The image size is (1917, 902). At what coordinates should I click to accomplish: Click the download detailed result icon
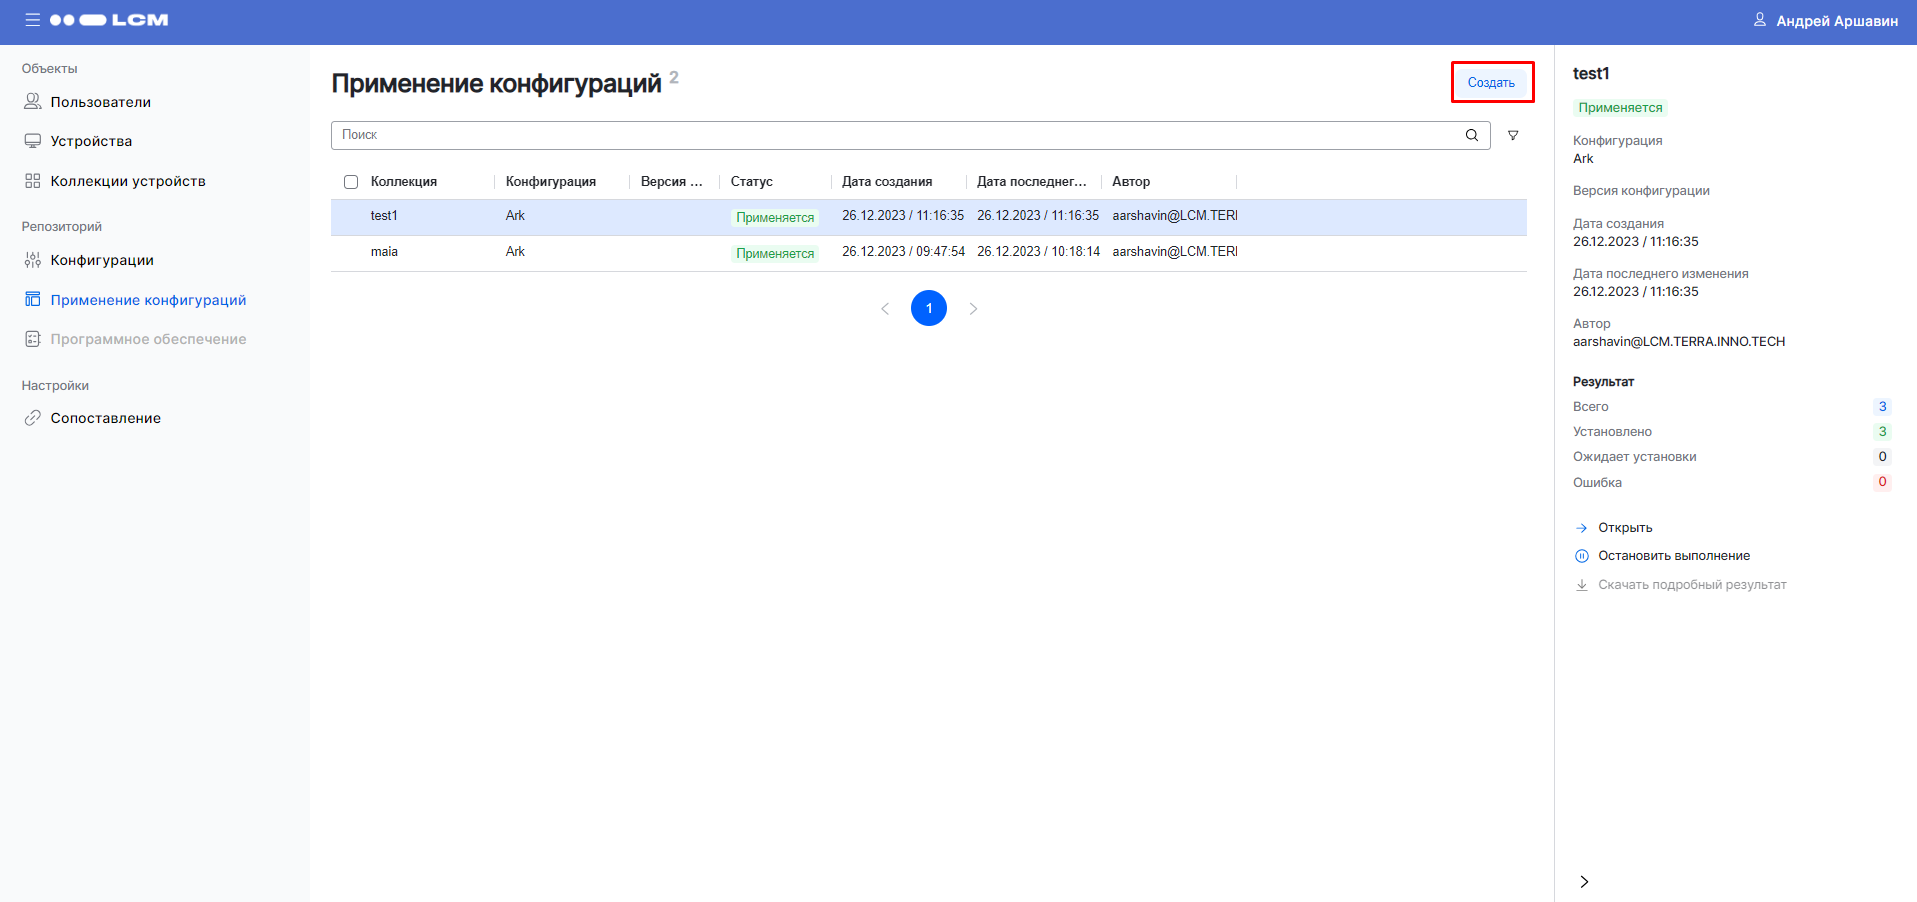pyautogui.click(x=1581, y=585)
